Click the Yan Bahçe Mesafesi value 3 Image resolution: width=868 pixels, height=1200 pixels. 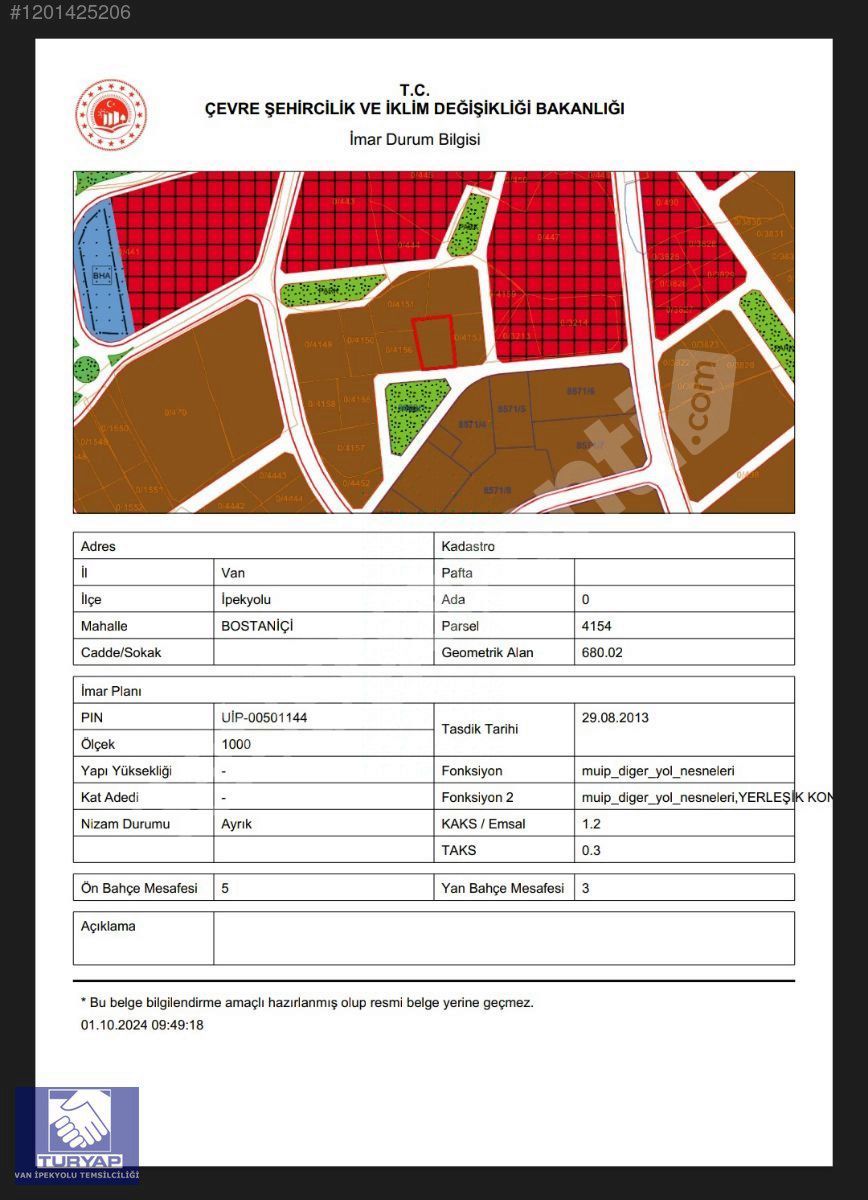(586, 888)
